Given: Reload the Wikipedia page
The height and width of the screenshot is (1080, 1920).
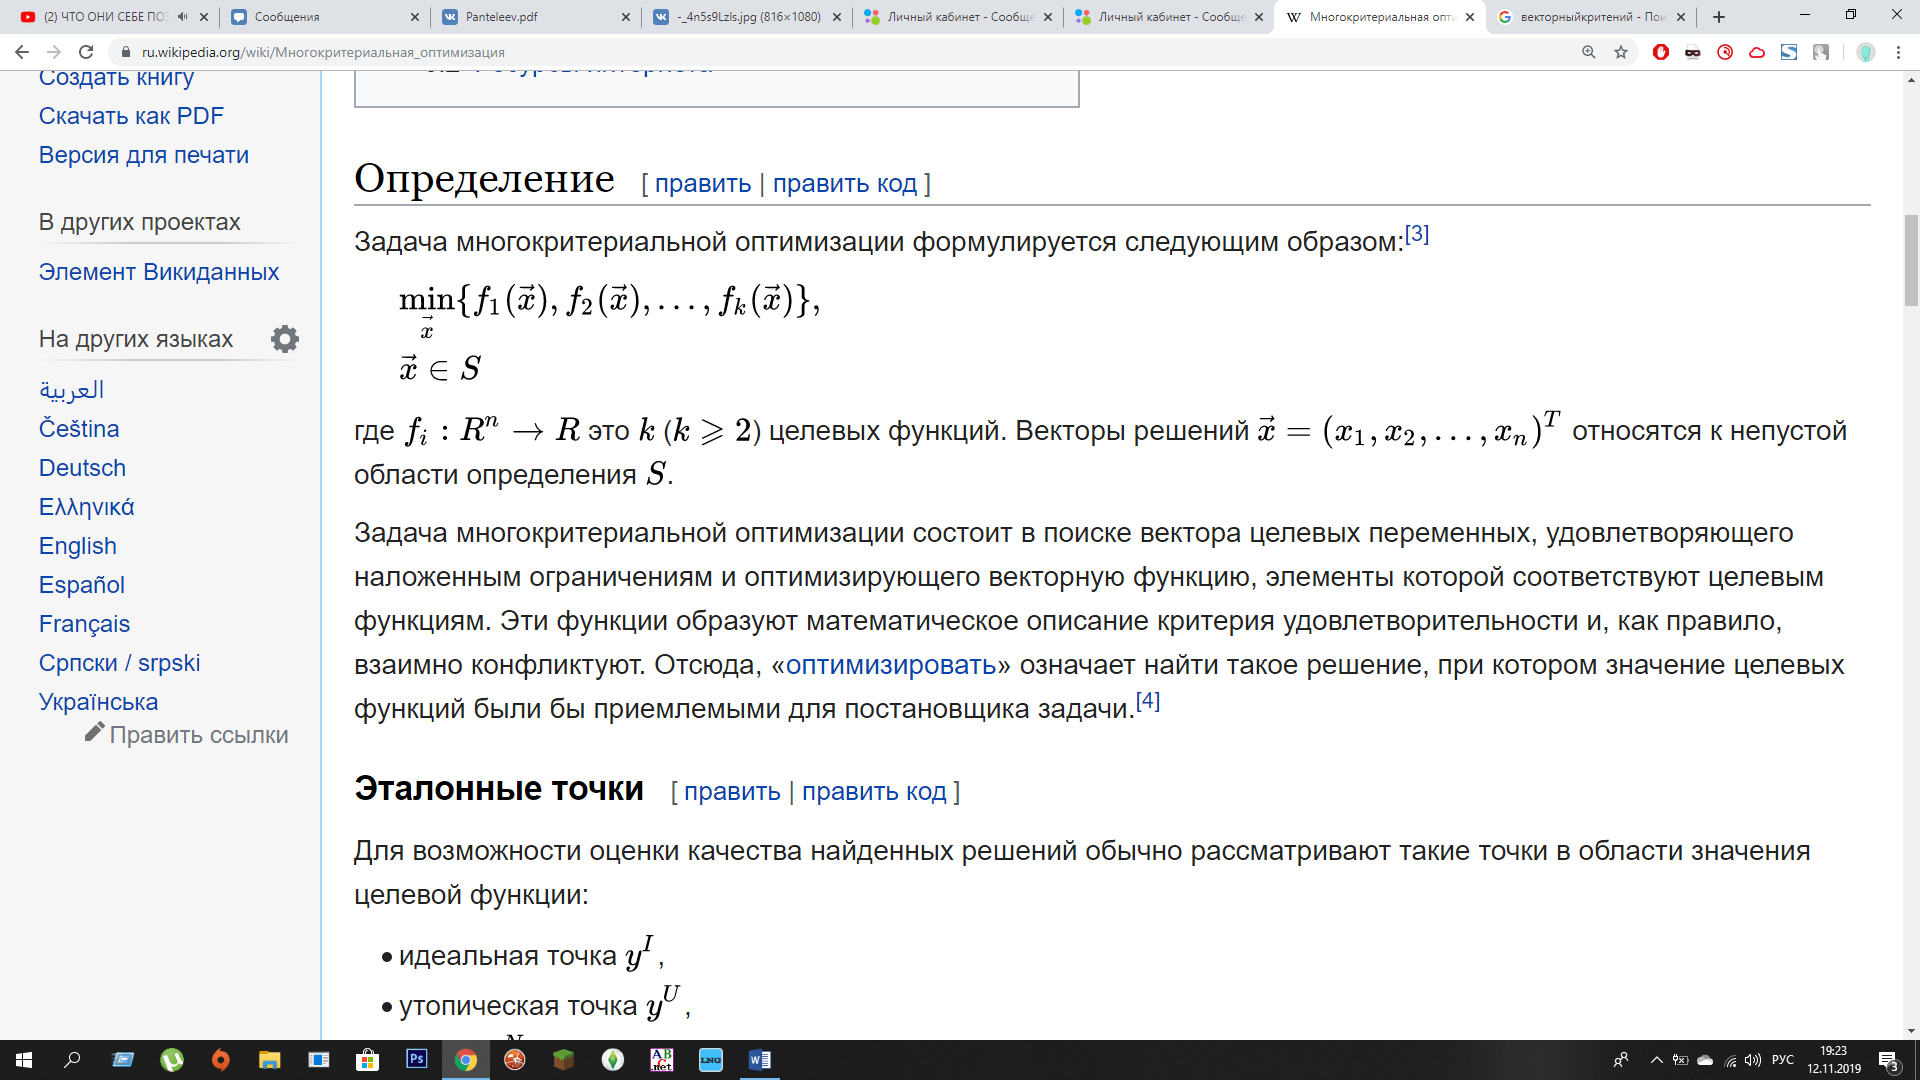Looking at the screenshot, I should coord(86,52).
